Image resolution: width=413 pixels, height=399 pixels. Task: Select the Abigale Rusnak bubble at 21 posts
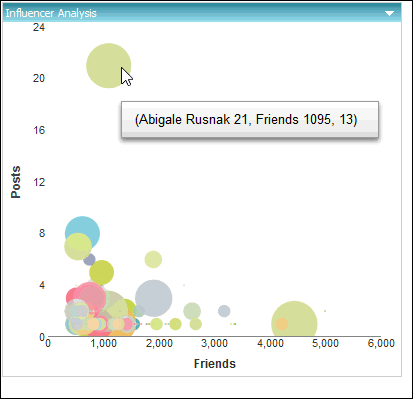pyautogui.click(x=109, y=65)
